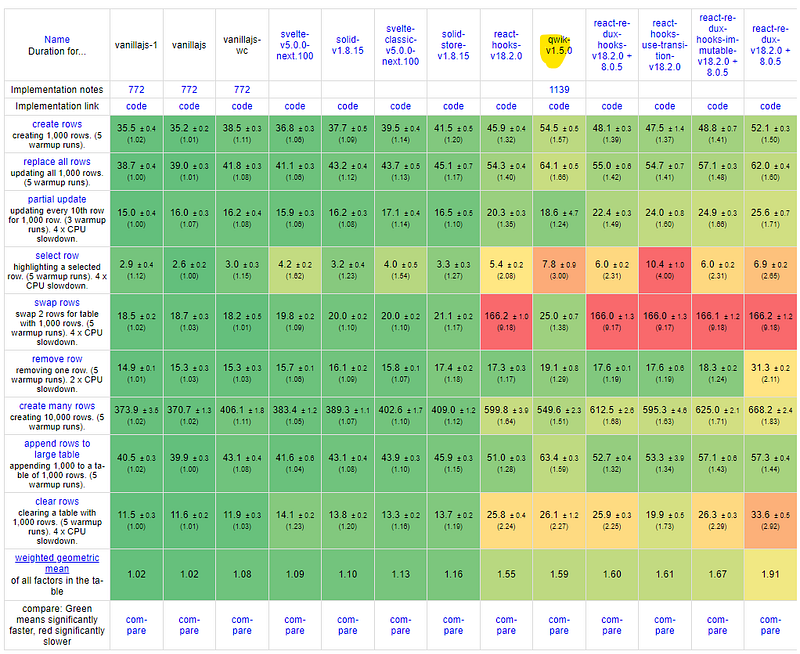Open the select row benchmark link
Image resolution: width=800 pixels, height=654 pixels.
[x=57, y=256]
